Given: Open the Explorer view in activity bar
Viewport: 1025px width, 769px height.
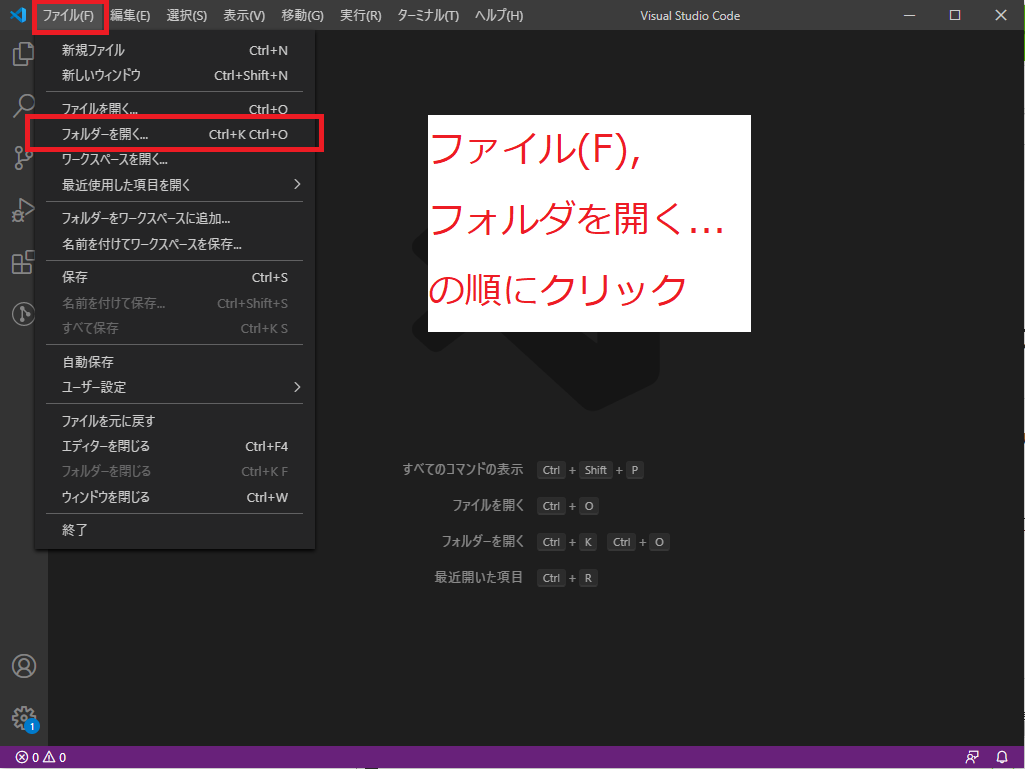Looking at the screenshot, I should [24, 54].
